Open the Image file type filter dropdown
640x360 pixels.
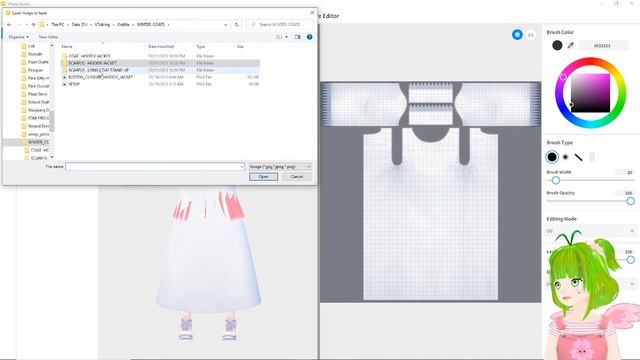coord(280,167)
